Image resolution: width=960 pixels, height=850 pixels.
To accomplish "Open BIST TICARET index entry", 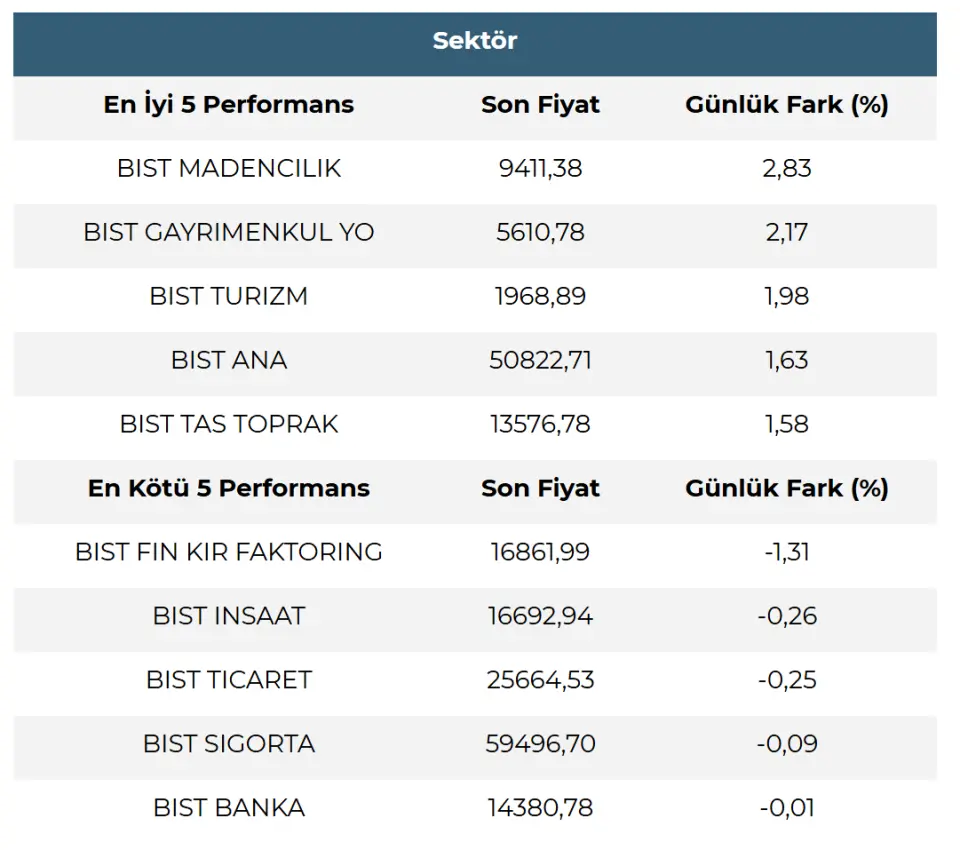I will coord(229,680).
